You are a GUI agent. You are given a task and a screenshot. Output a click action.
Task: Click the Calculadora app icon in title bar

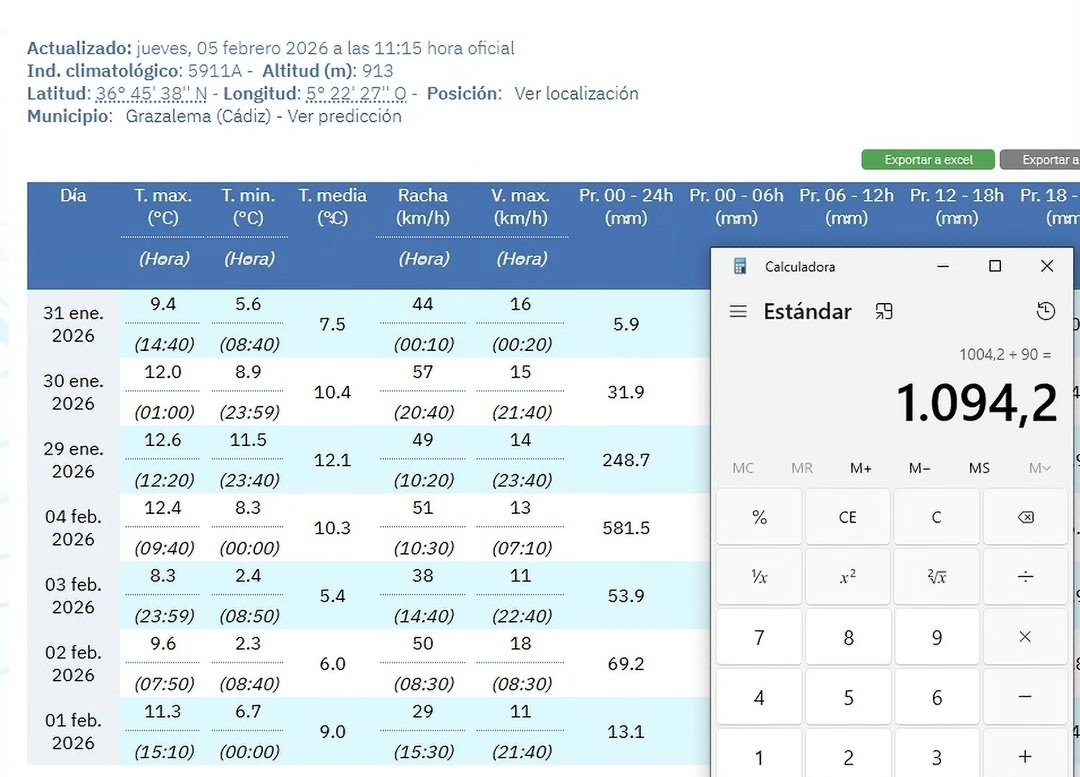point(740,267)
